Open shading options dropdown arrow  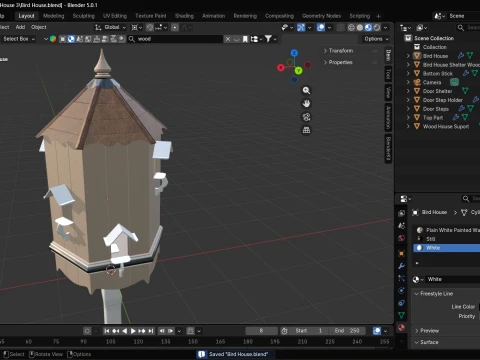coord(386,28)
